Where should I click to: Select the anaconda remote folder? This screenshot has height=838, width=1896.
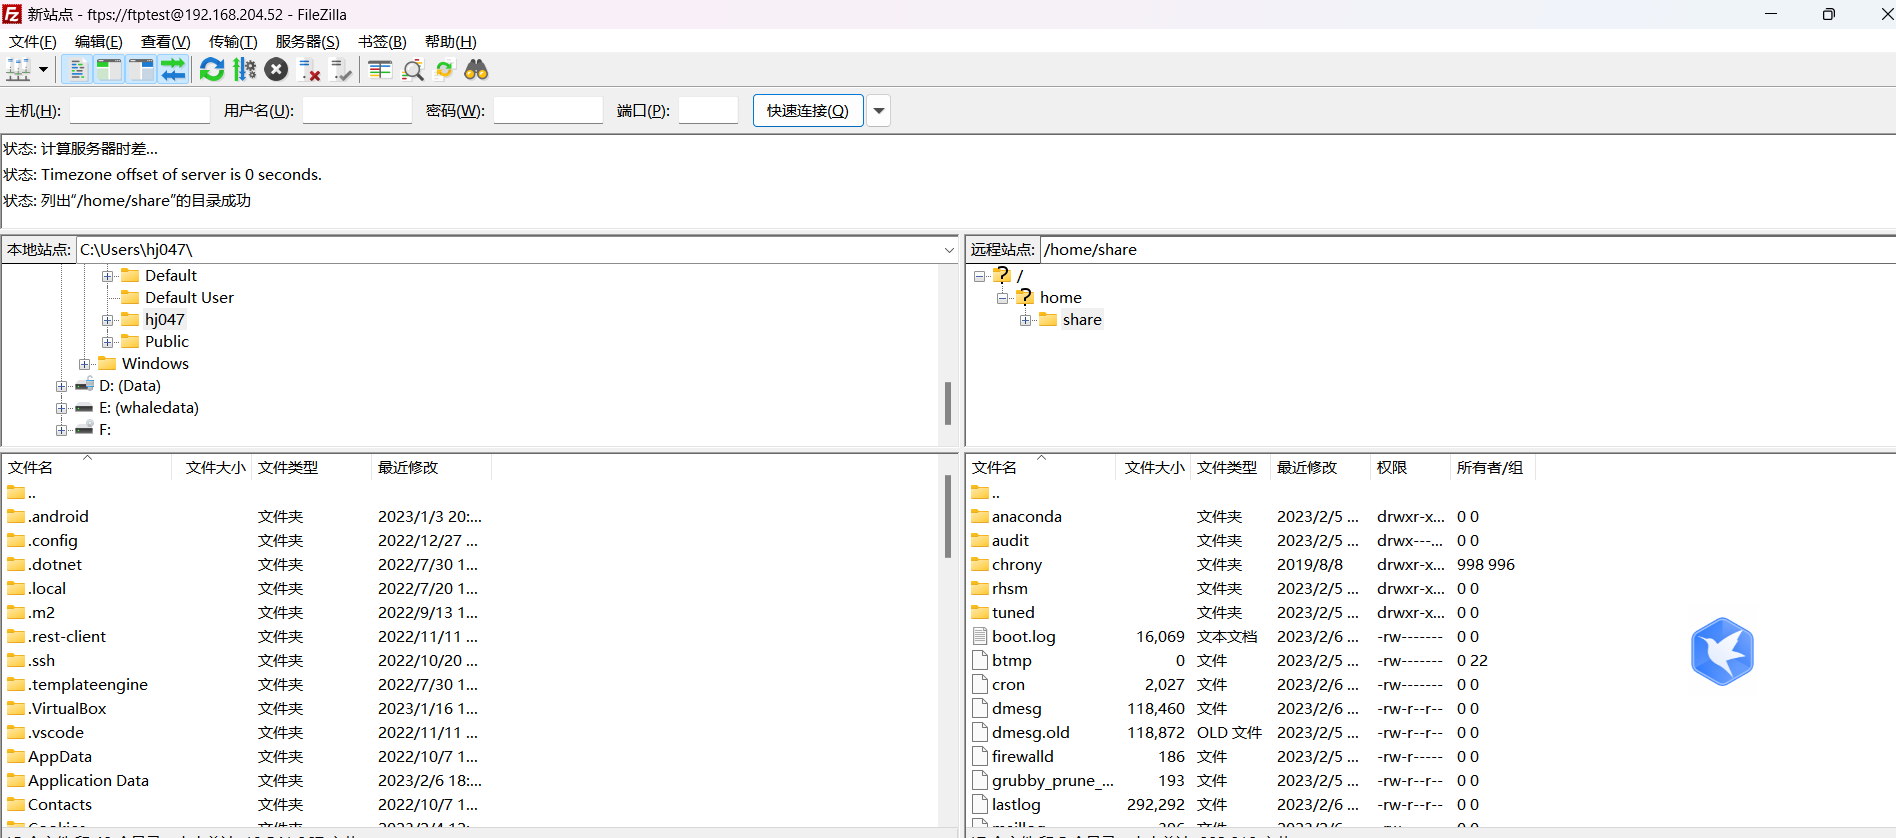pyautogui.click(x=1026, y=517)
